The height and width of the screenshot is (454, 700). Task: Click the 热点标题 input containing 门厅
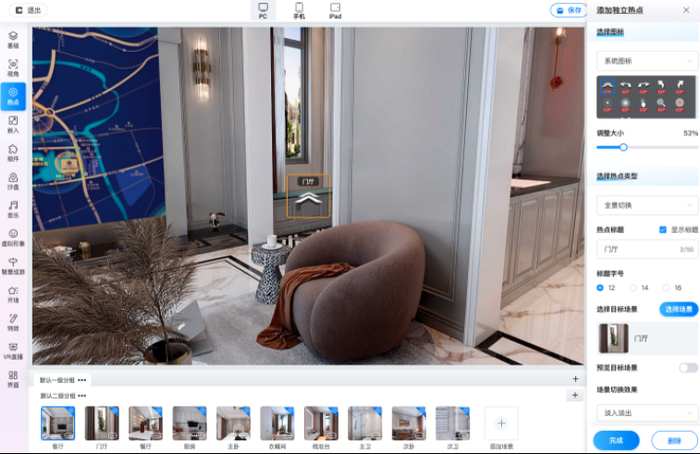click(647, 249)
